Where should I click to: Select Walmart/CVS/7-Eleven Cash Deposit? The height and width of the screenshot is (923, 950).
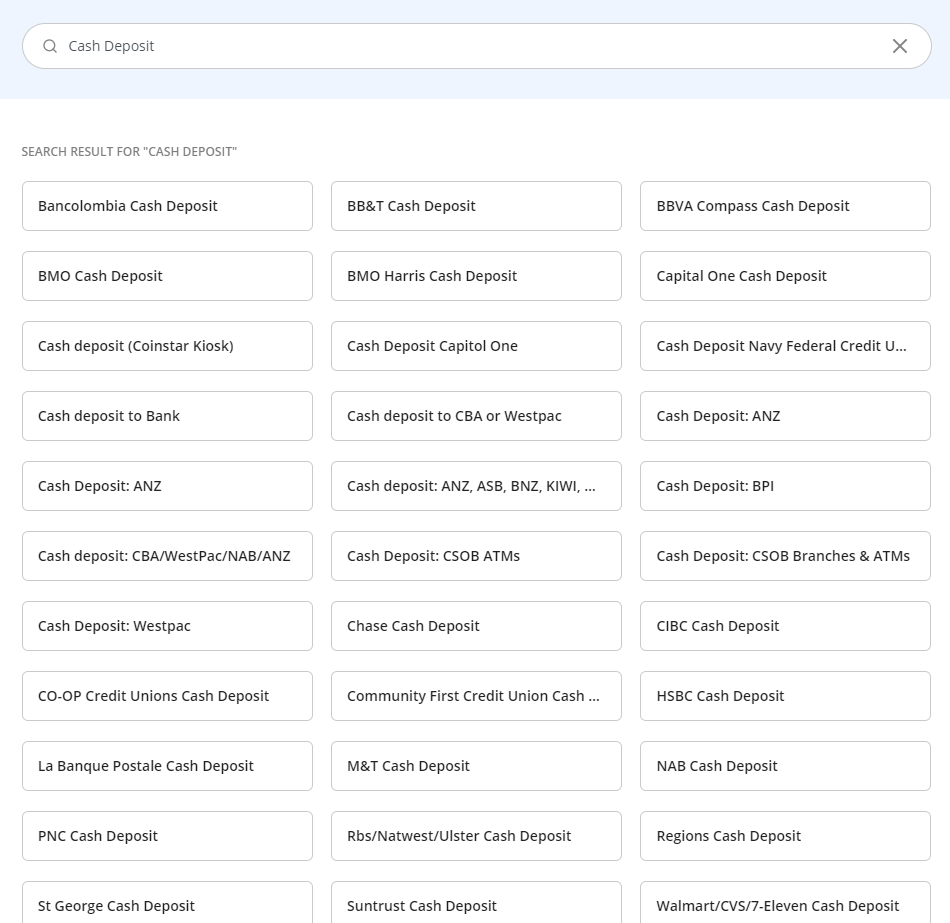[x=785, y=903]
